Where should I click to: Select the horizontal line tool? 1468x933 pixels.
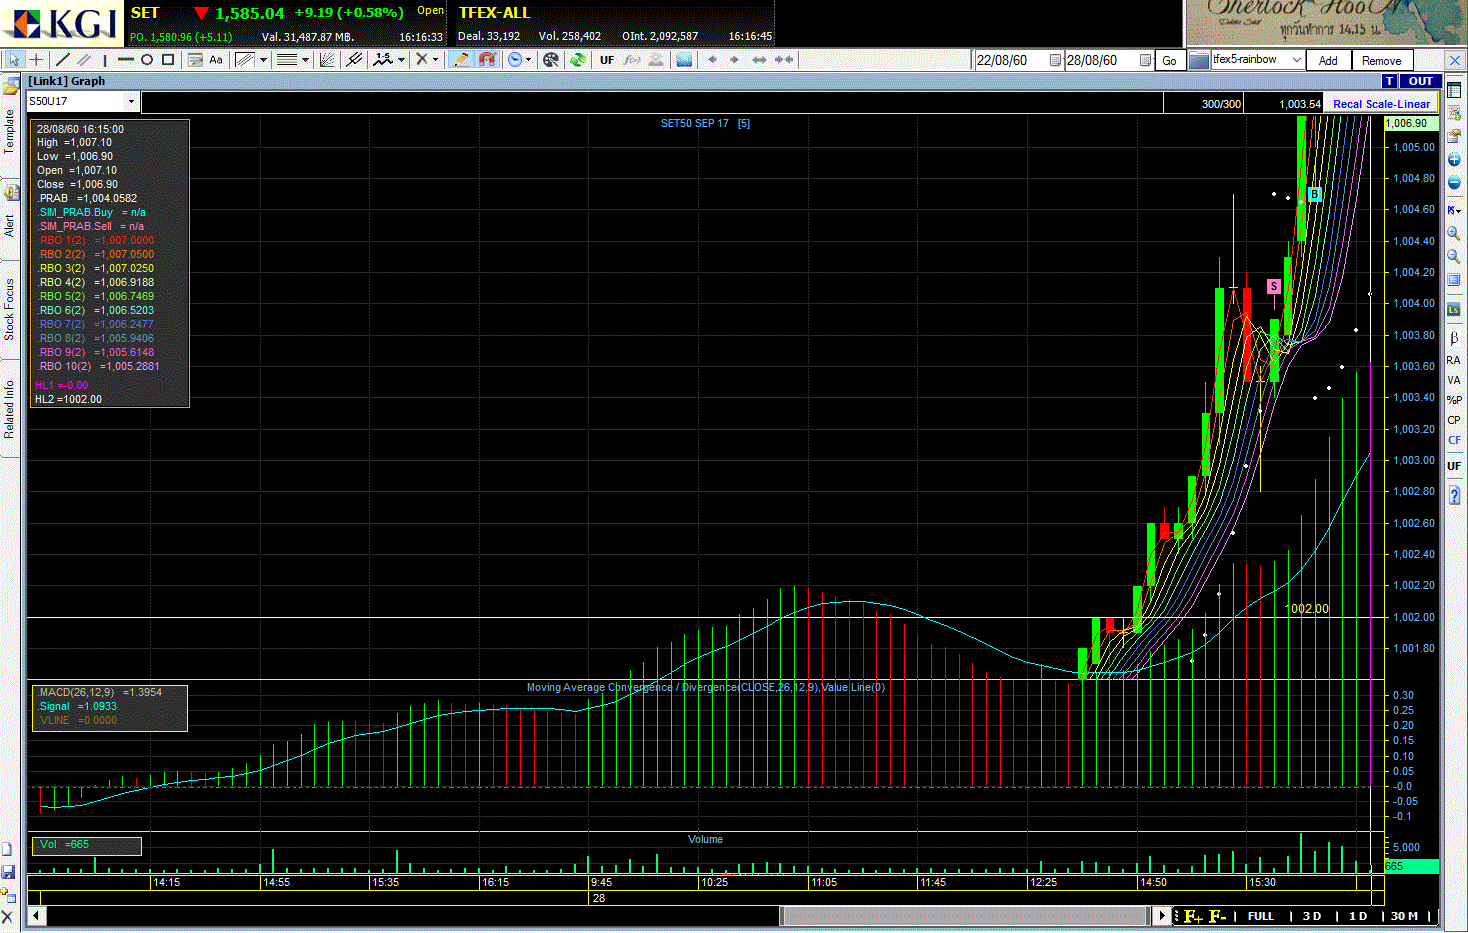coord(126,60)
